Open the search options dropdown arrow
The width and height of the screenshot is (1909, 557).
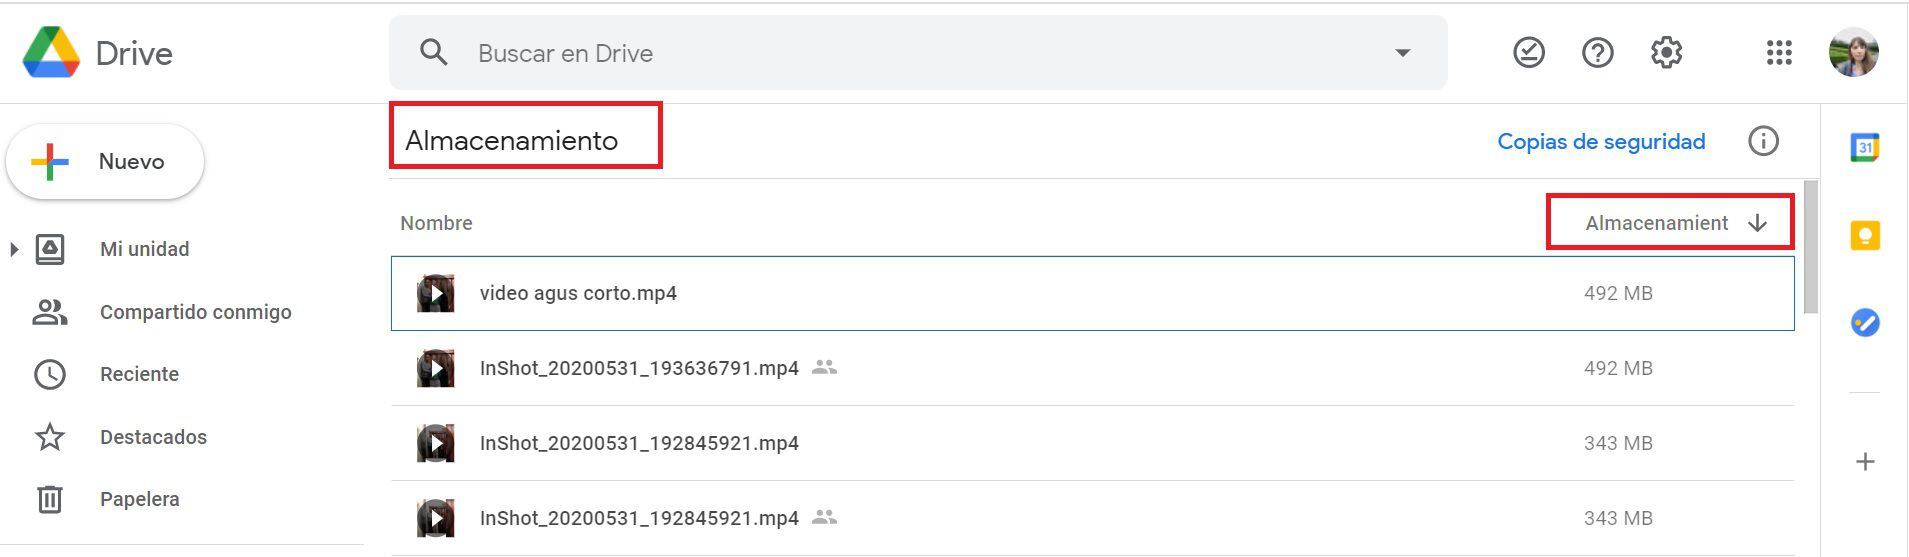pyautogui.click(x=1403, y=53)
